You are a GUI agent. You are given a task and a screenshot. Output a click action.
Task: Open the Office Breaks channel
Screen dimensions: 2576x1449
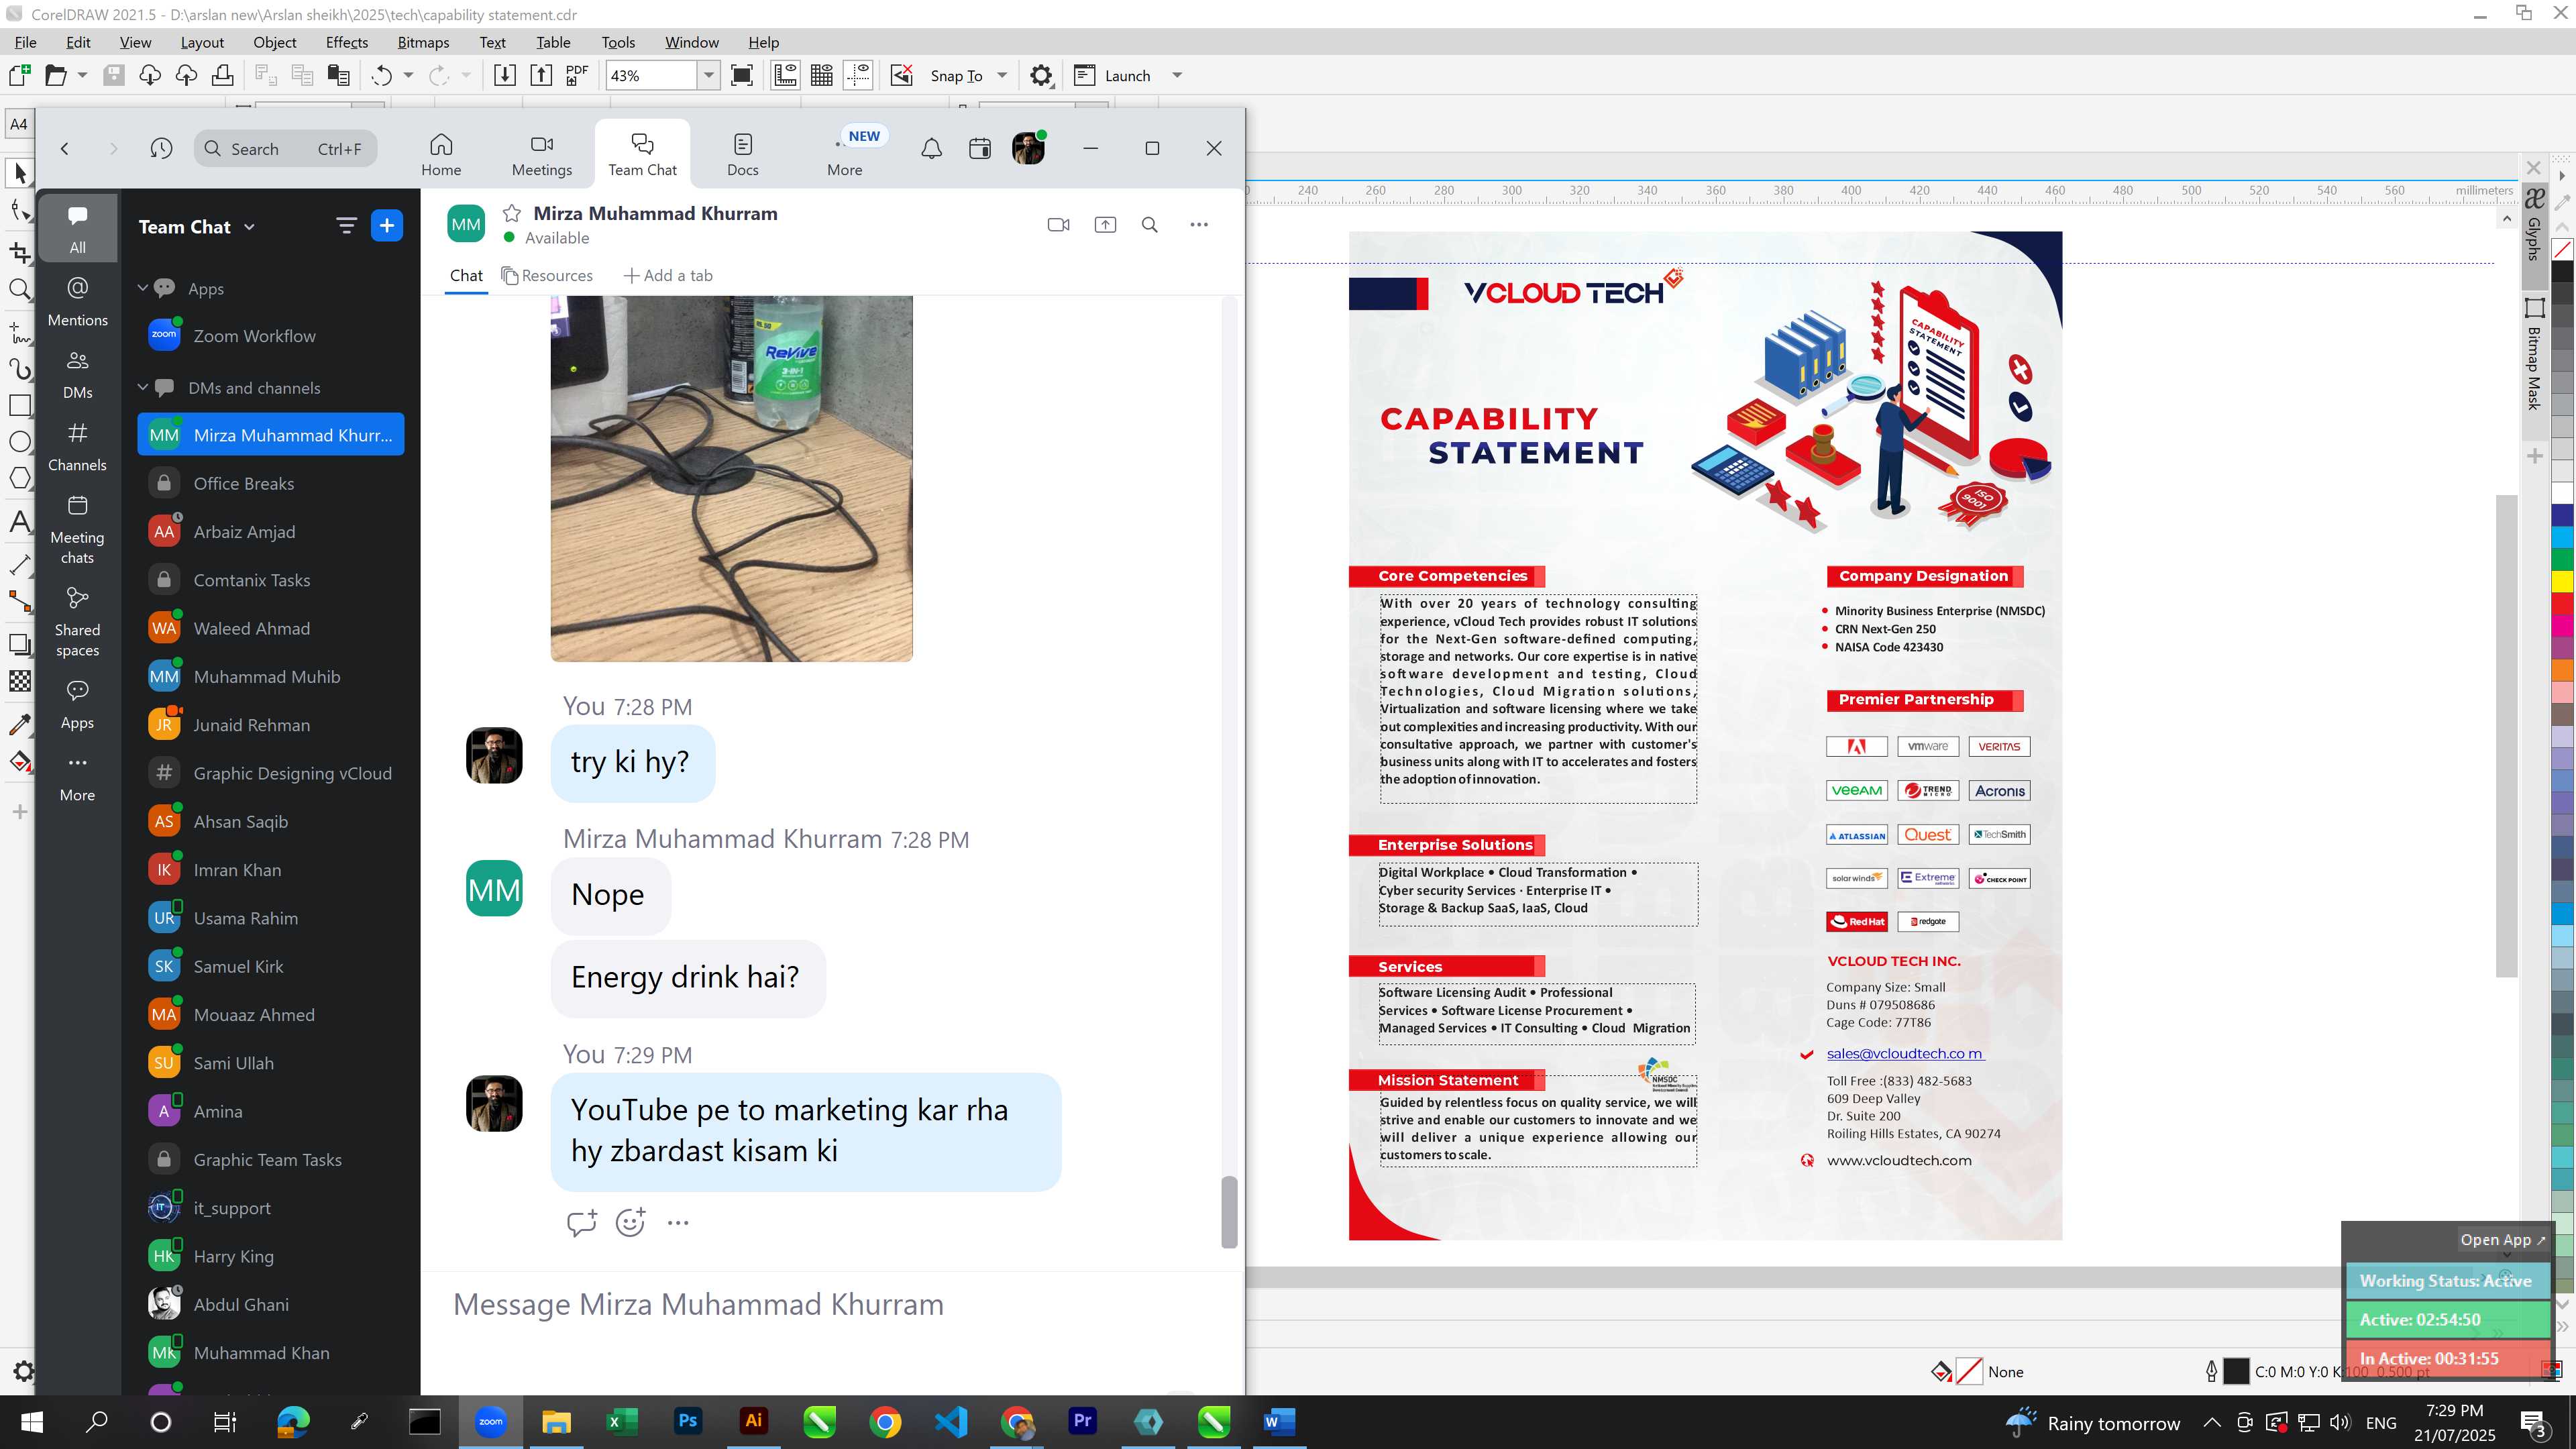click(x=271, y=484)
